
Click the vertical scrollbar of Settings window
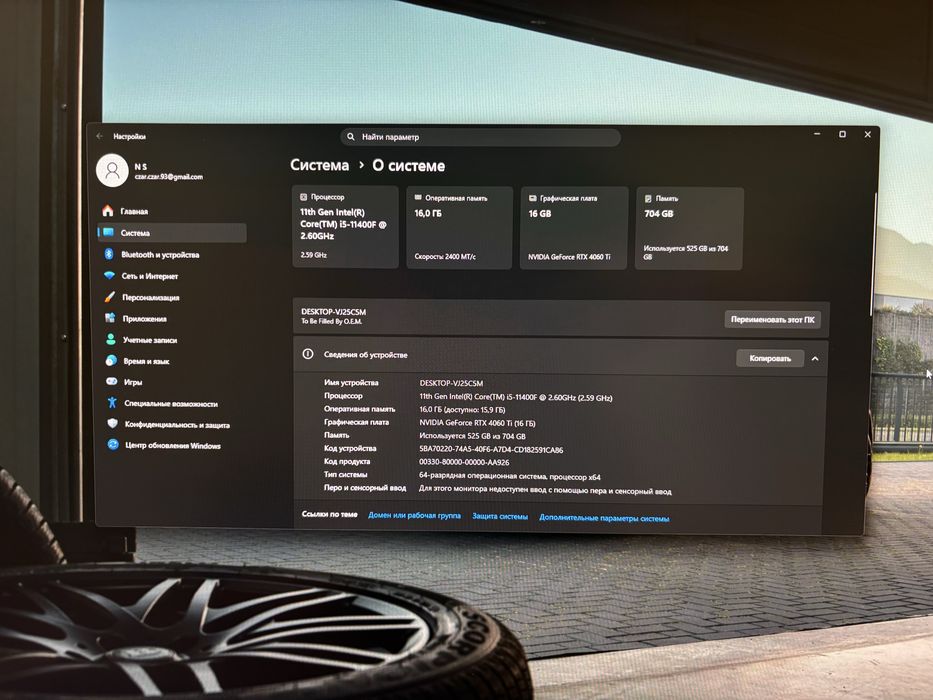pyautogui.click(x=873, y=256)
